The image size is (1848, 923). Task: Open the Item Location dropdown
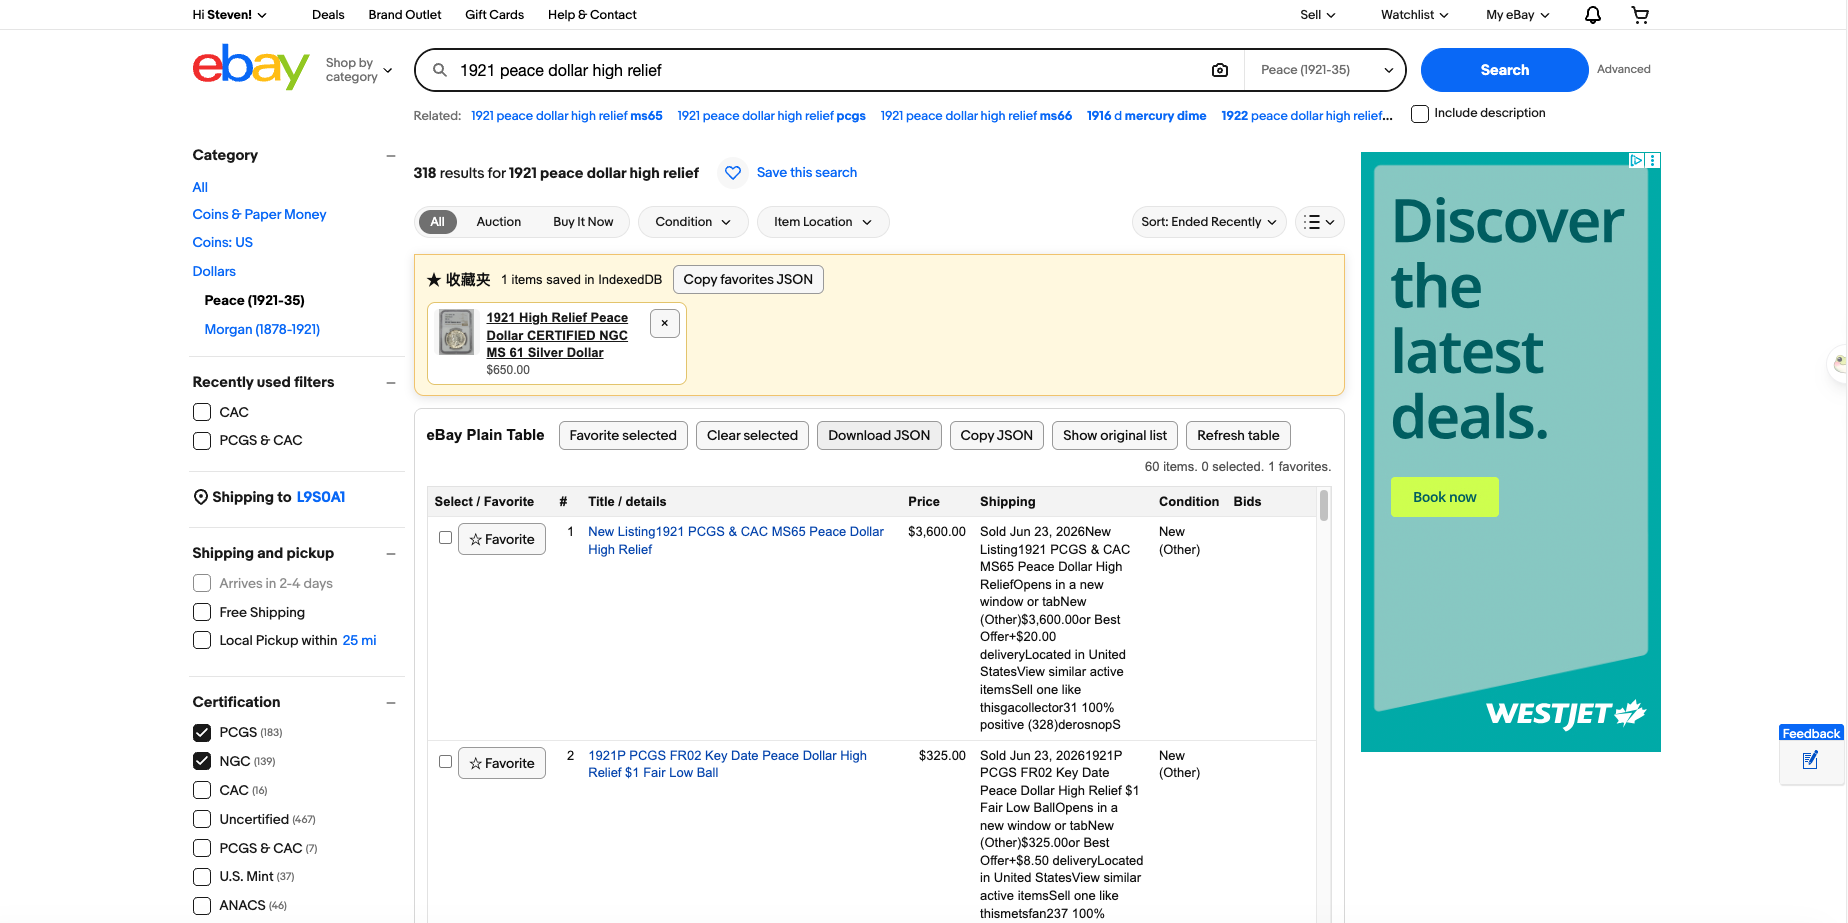pos(823,222)
